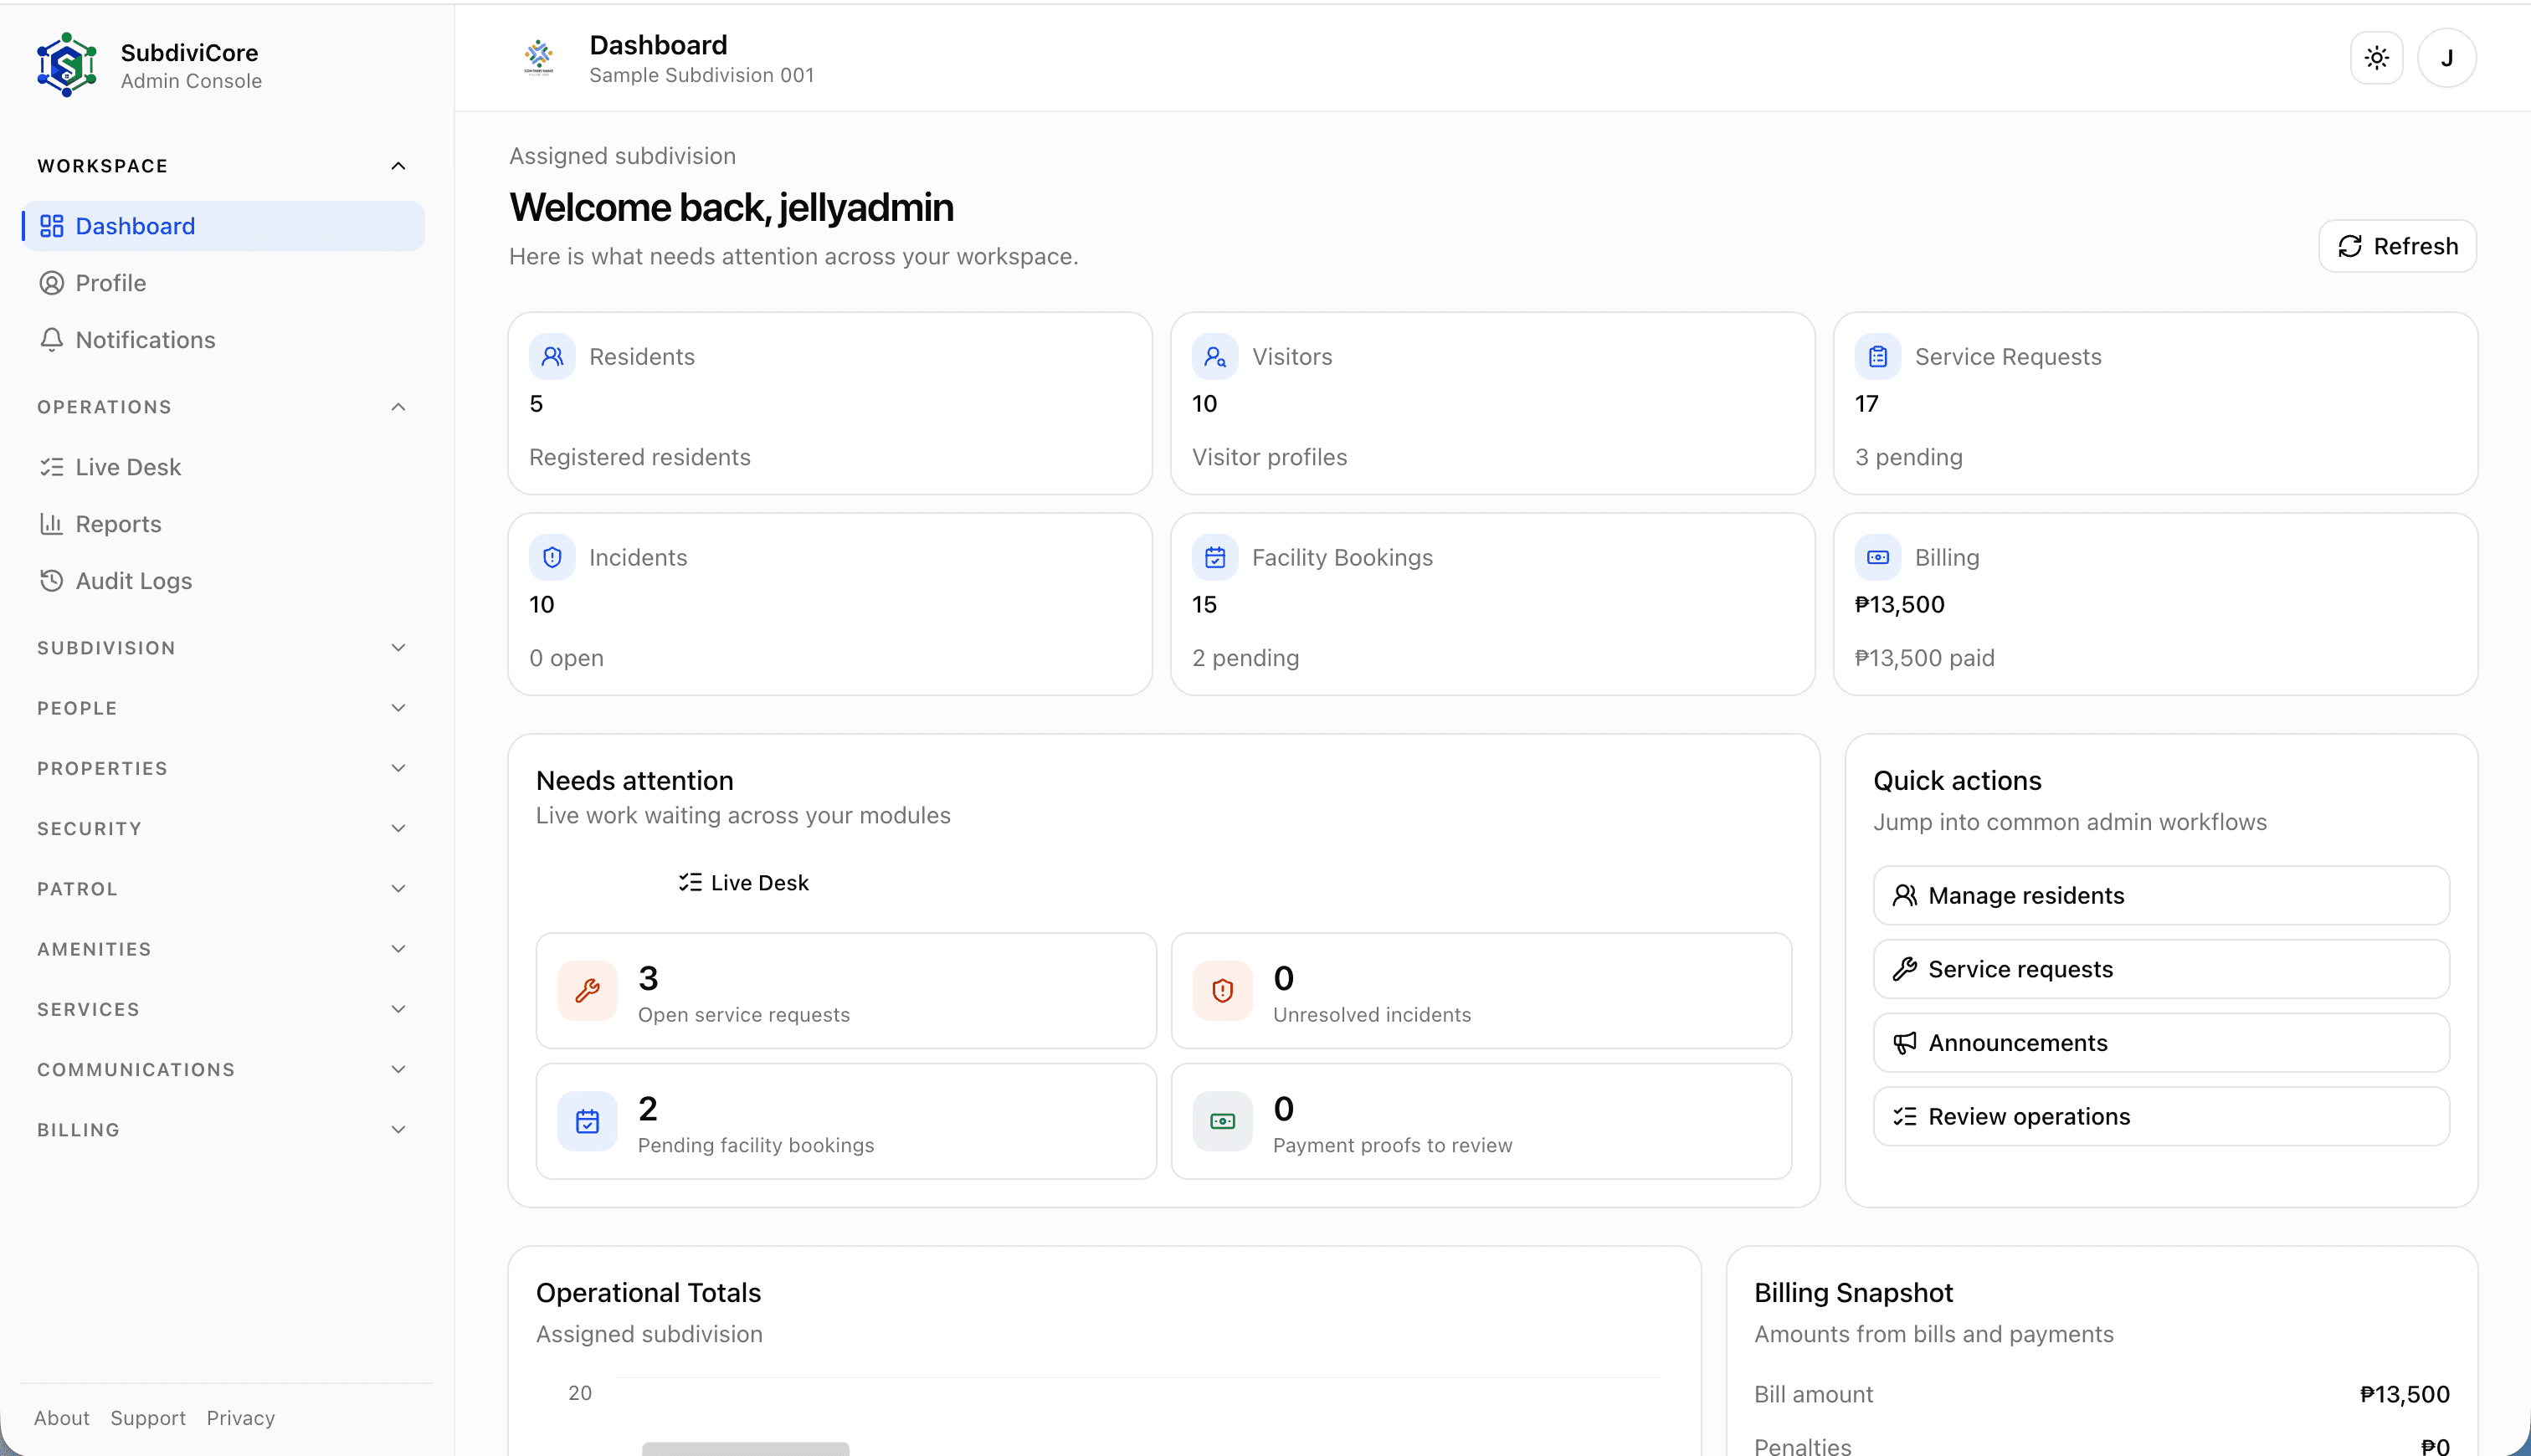Click the Review operations checklist icon
2531x1456 pixels.
tap(1905, 1116)
